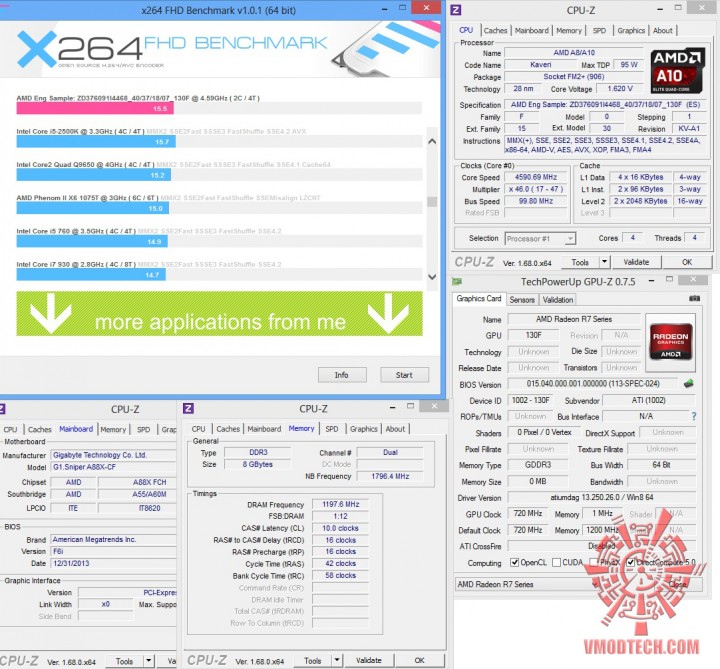Click the Intel Core i5-2500K 15.7 result bar
Image resolution: width=720 pixels, height=669 pixels.
click(96, 141)
